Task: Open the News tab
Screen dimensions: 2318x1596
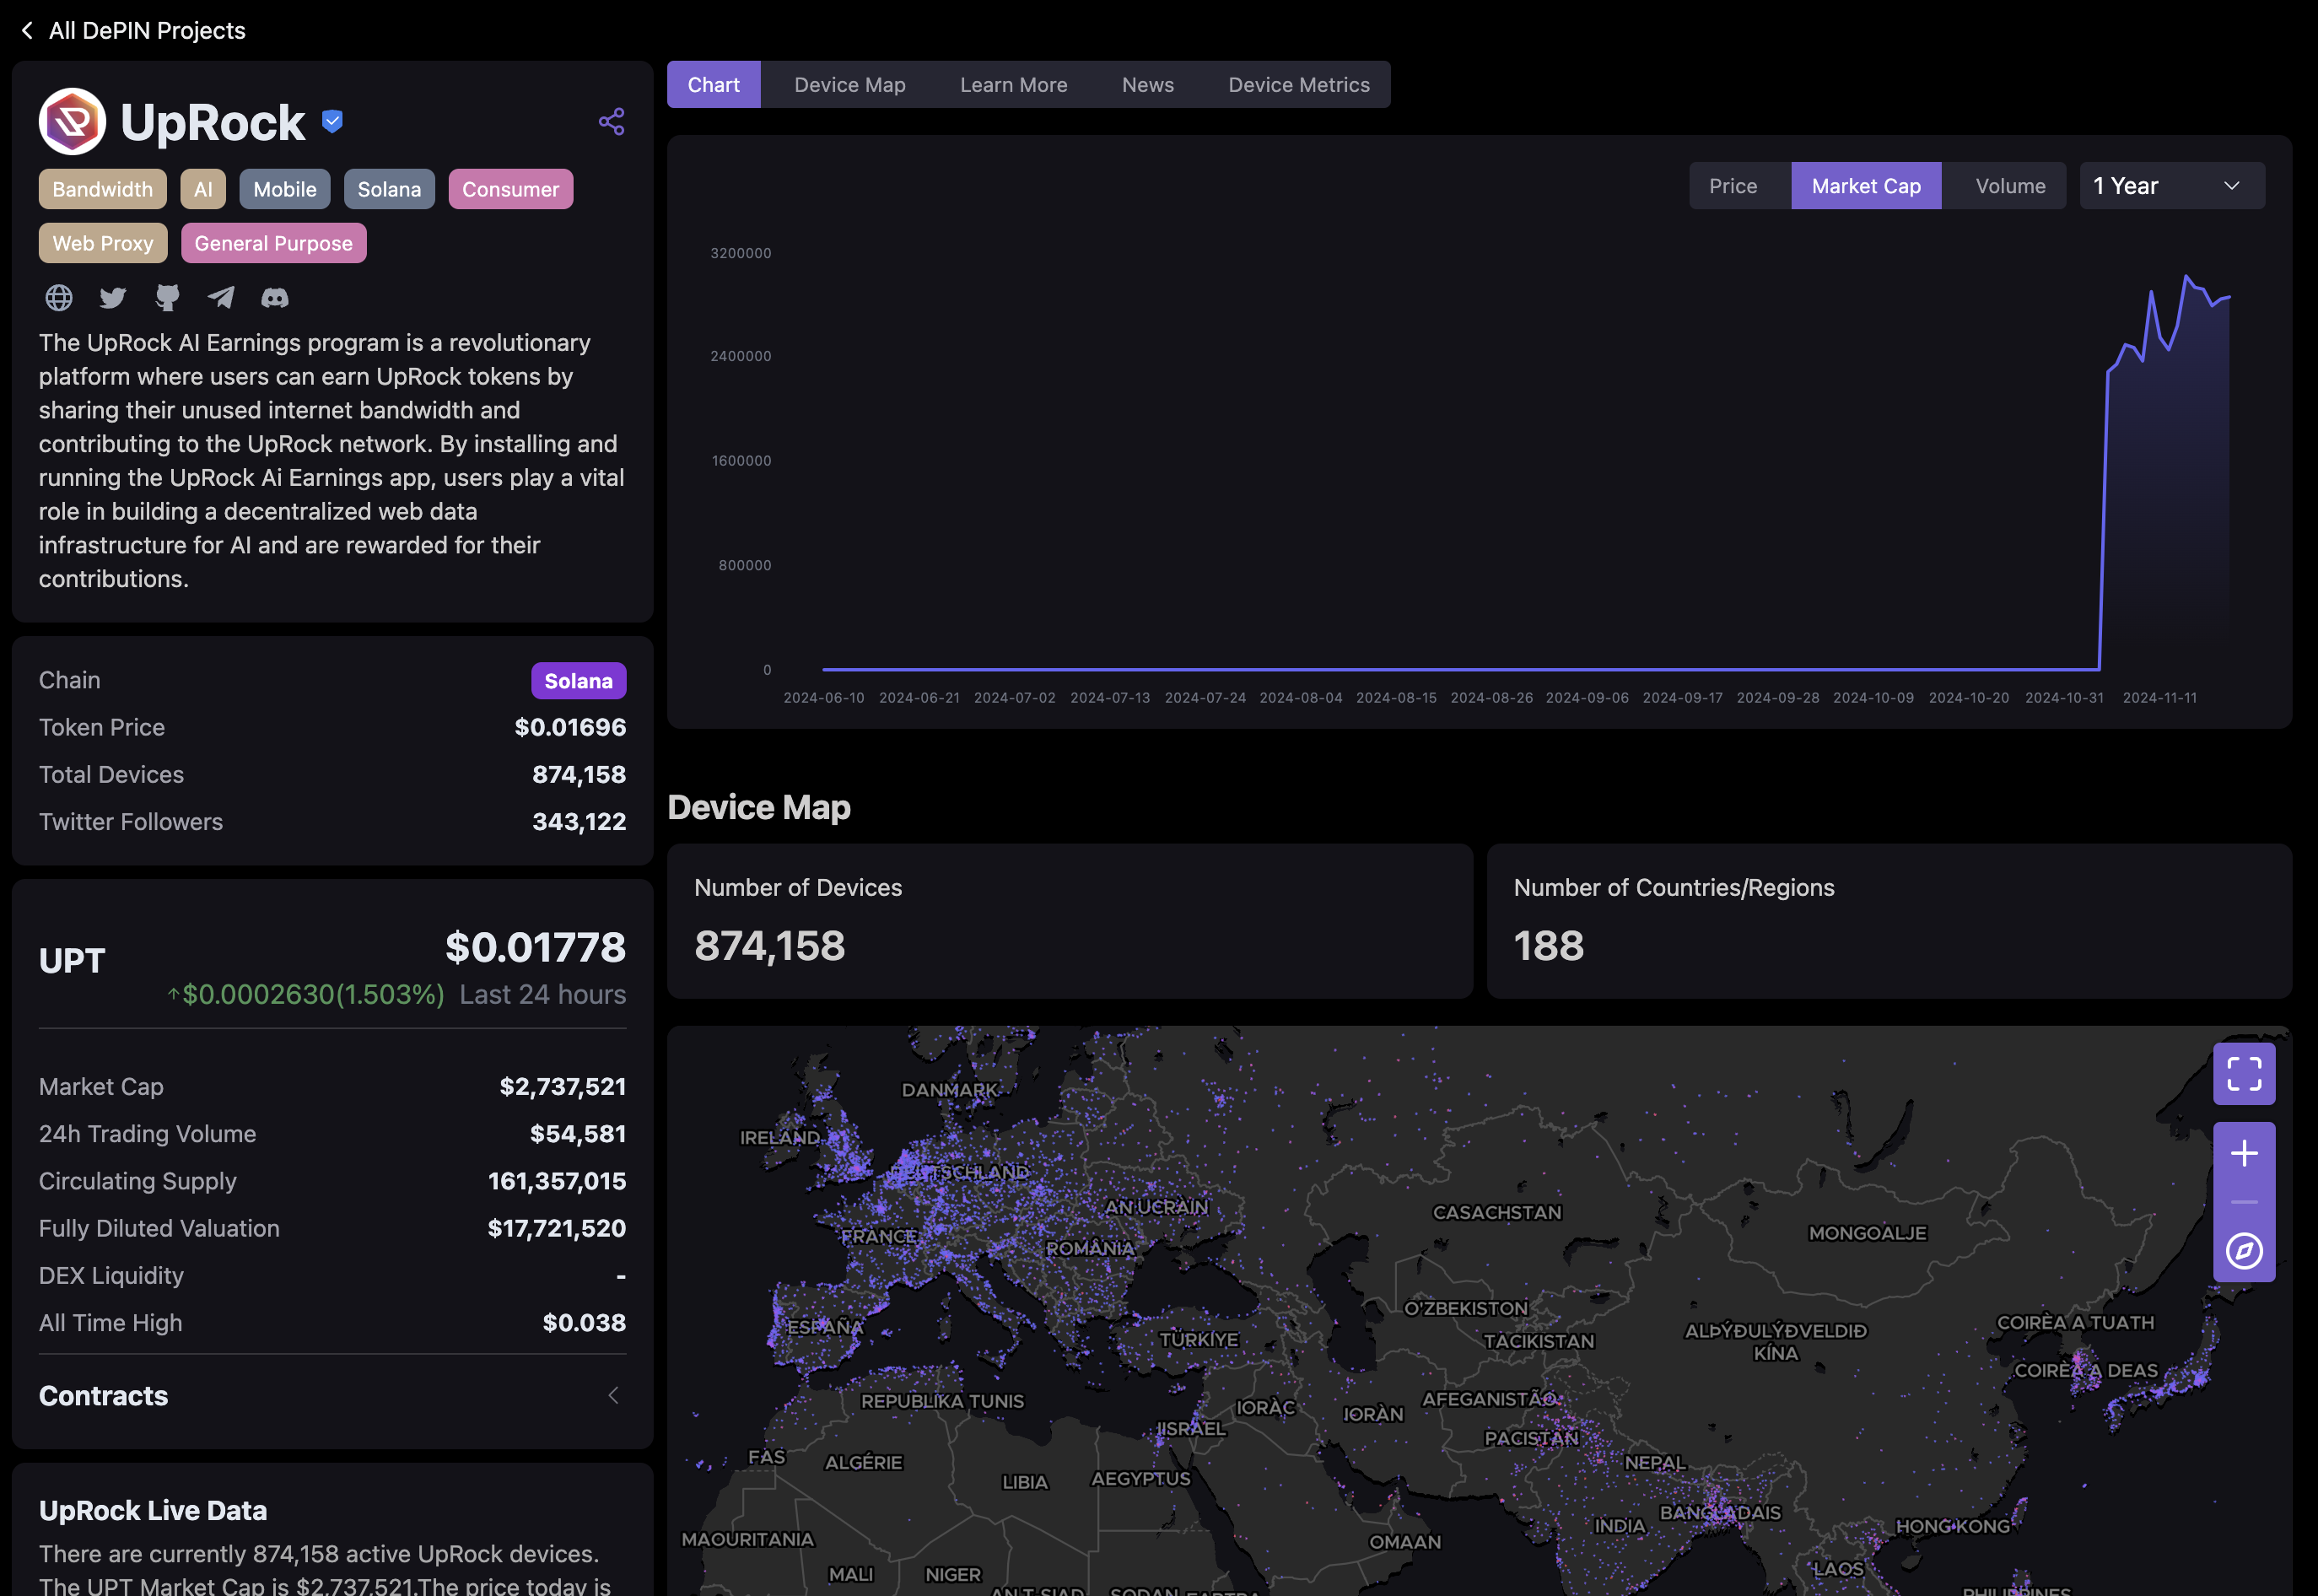Action: pyautogui.click(x=1147, y=85)
